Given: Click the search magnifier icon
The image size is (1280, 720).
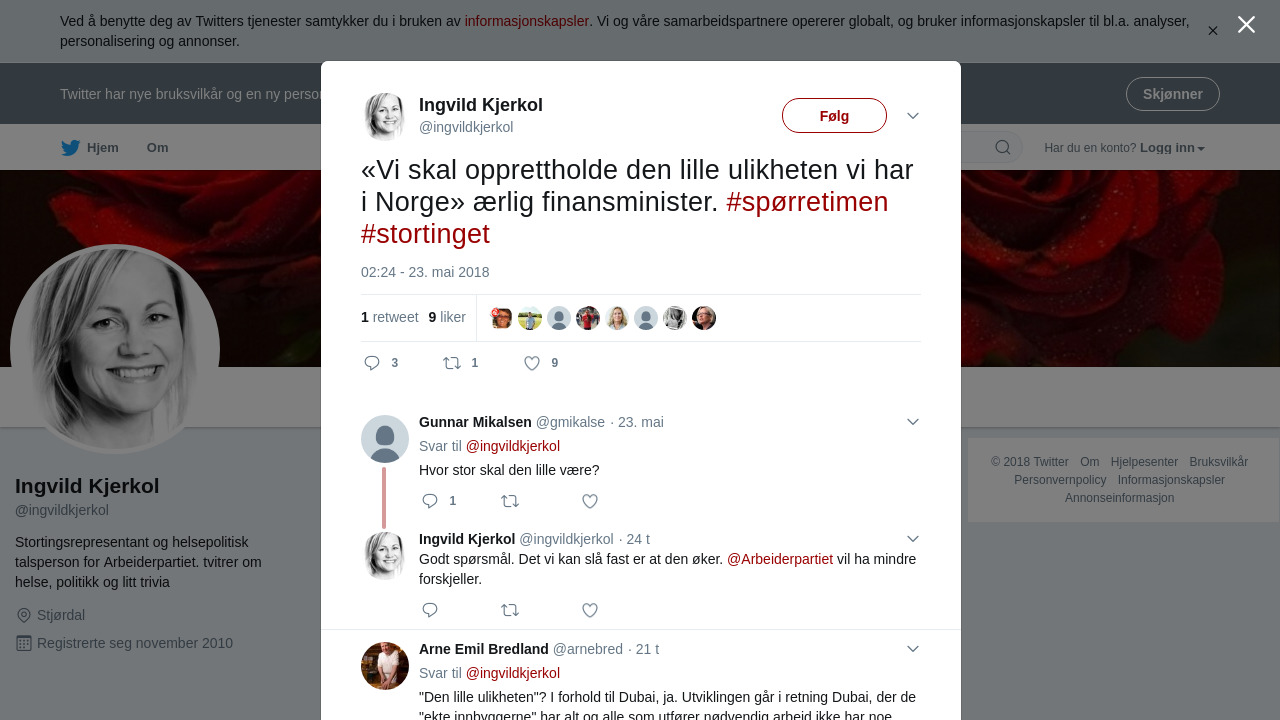Looking at the screenshot, I should (x=1002, y=148).
